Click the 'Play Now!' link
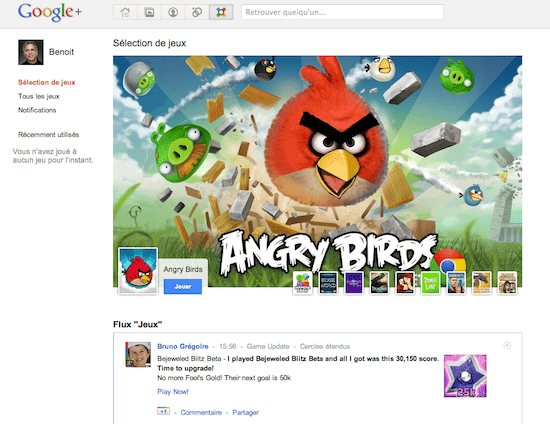550x424 pixels. click(173, 392)
